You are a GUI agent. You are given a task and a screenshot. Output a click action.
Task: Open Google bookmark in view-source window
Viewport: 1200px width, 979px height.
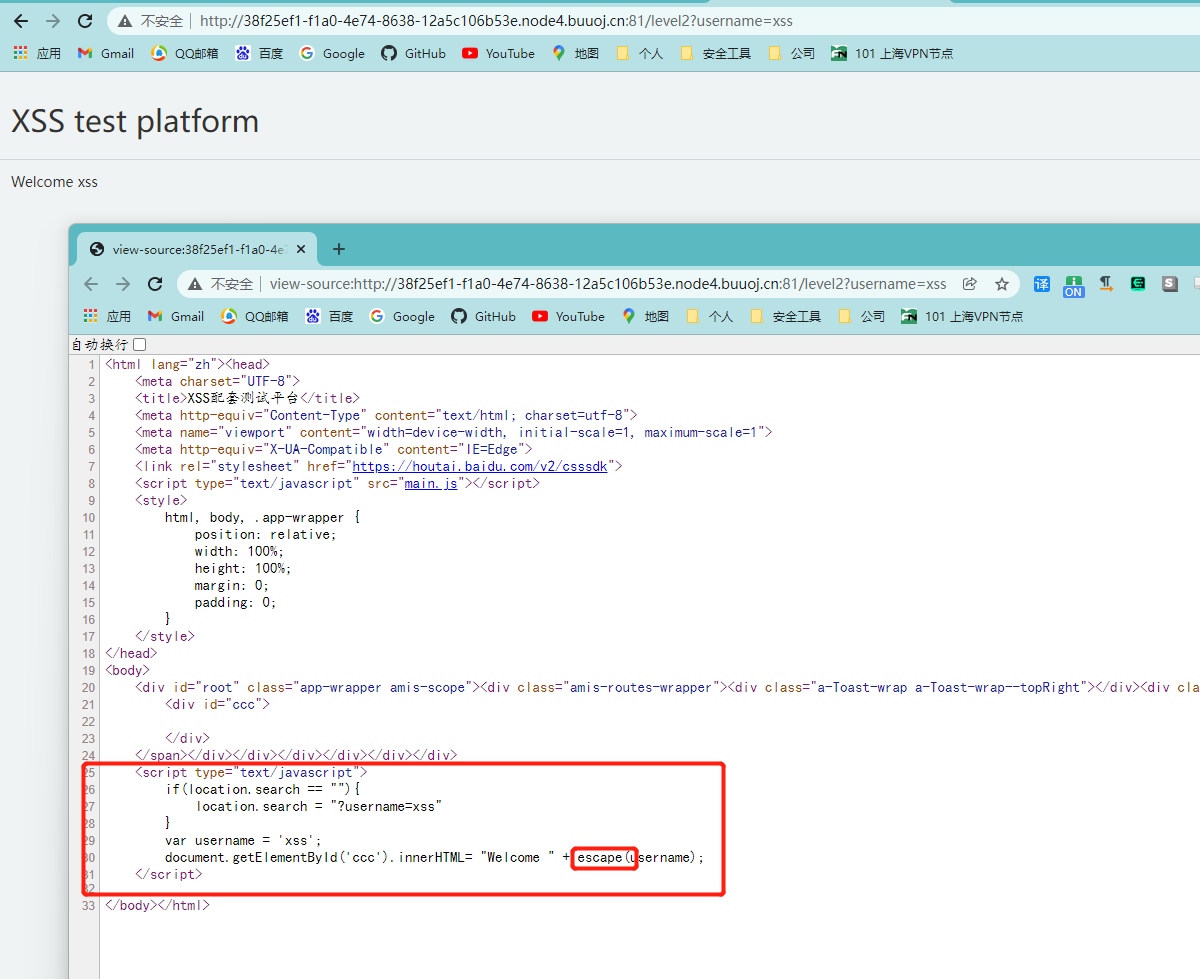tap(402, 316)
